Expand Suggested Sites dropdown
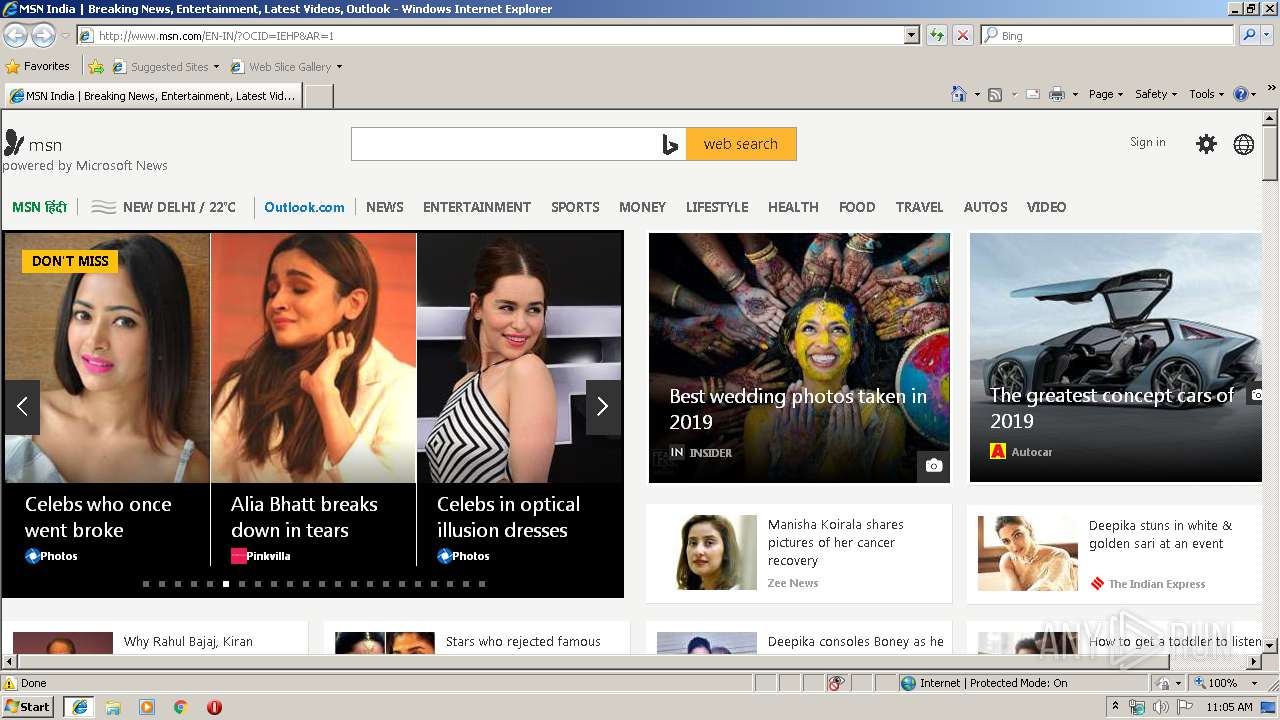 click(216, 67)
